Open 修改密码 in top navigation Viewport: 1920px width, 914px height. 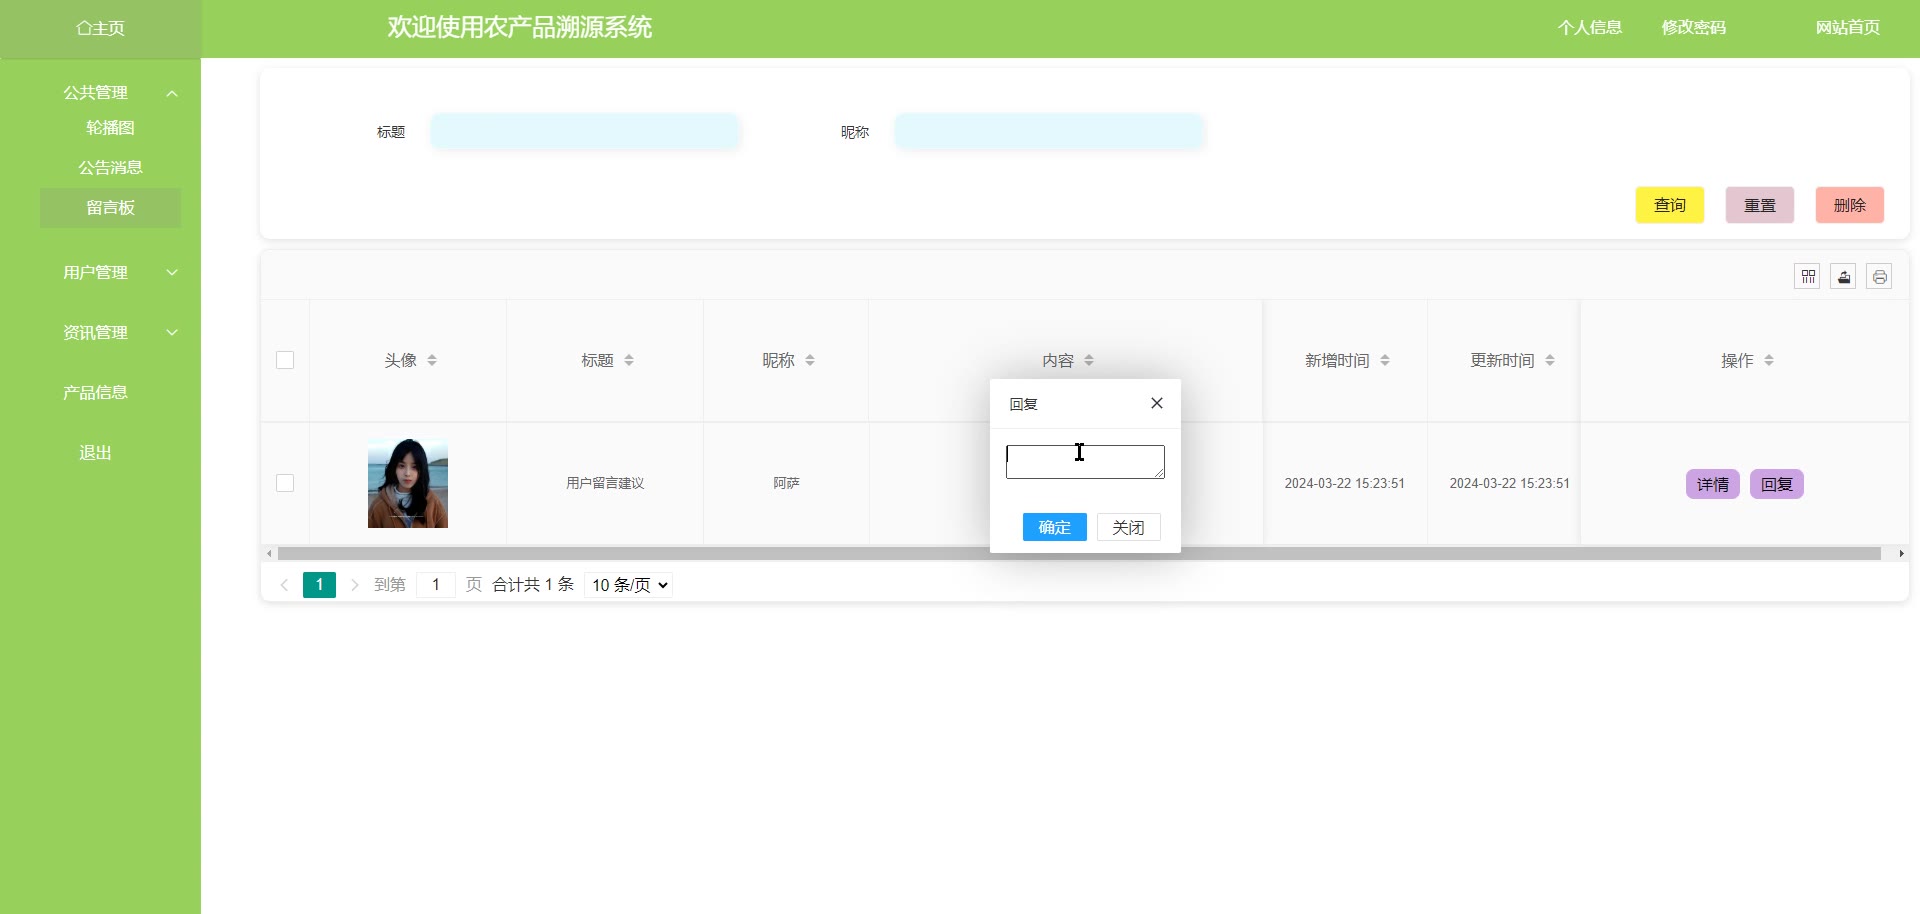click(1694, 28)
